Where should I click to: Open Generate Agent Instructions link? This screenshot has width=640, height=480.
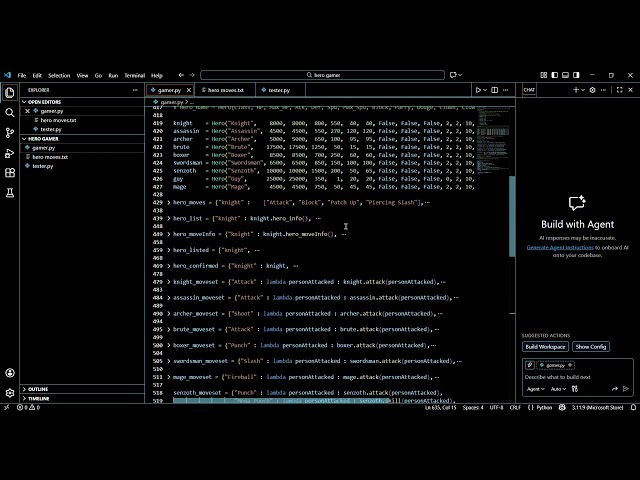(560, 247)
